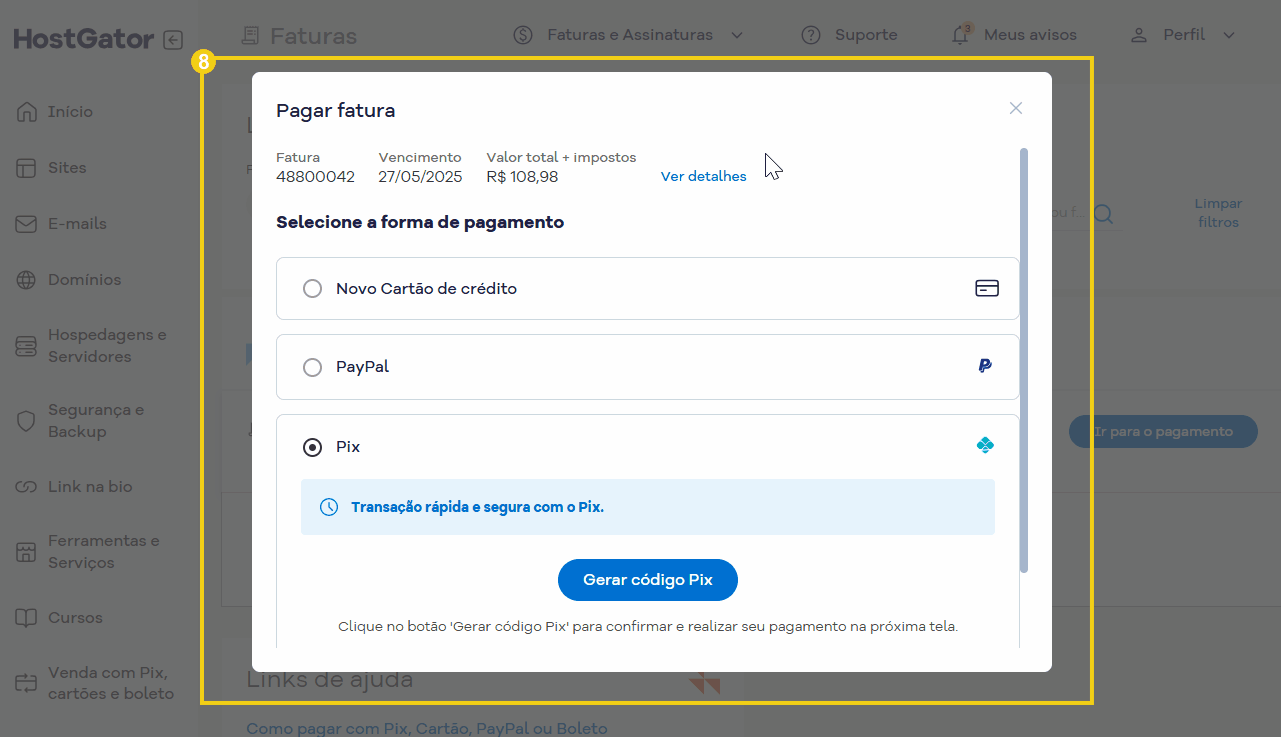Viewport: 1281px width, 737px height.
Task: Click Limpar filtros link behind dialog
Action: (x=1218, y=213)
